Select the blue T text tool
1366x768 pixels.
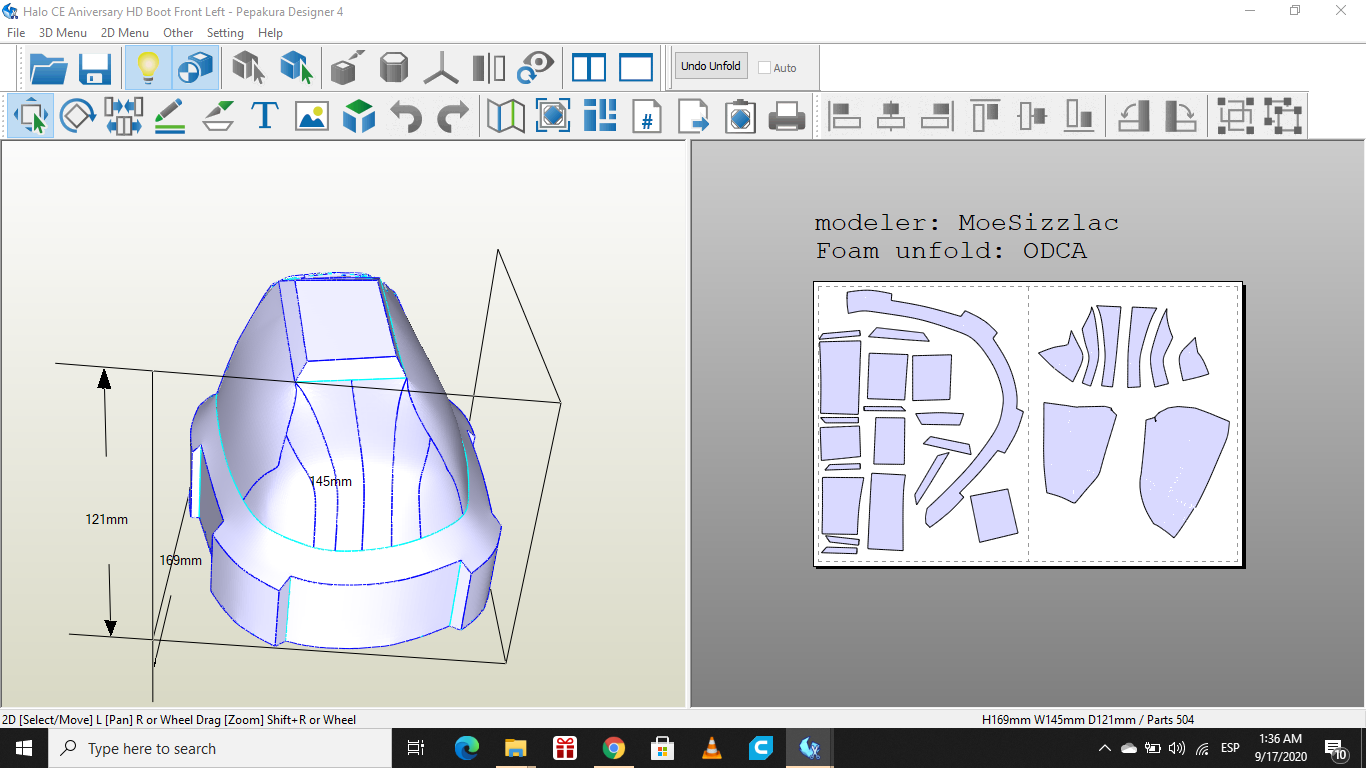[264, 116]
